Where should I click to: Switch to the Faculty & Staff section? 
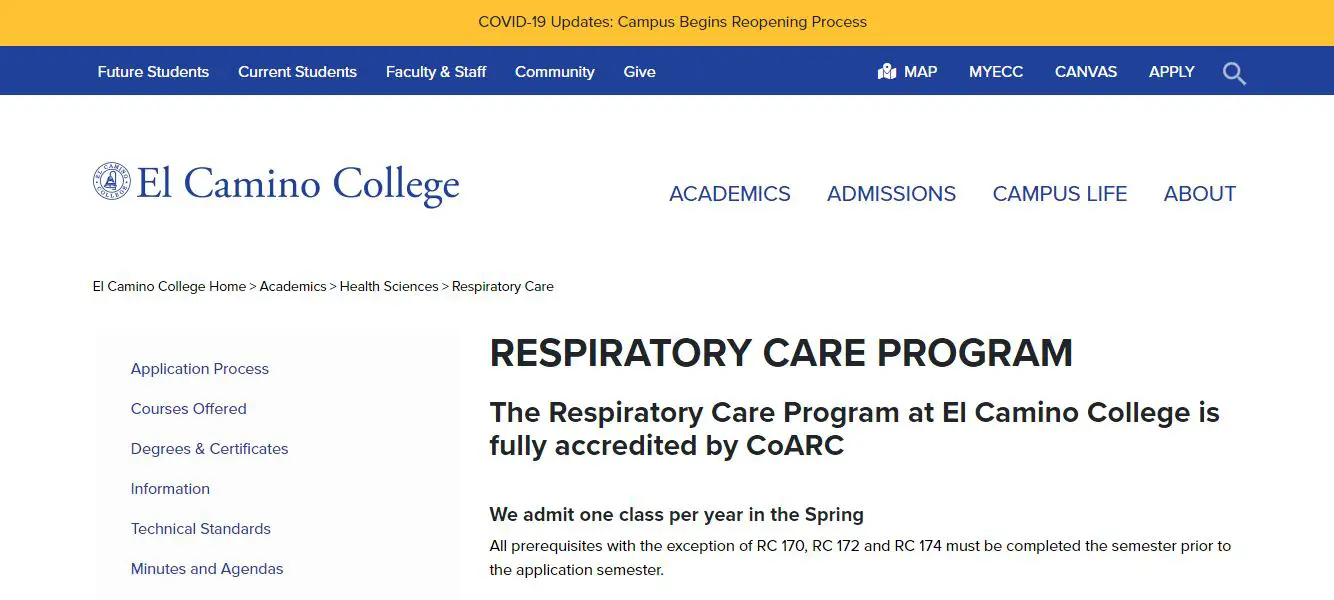pyautogui.click(x=435, y=71)
